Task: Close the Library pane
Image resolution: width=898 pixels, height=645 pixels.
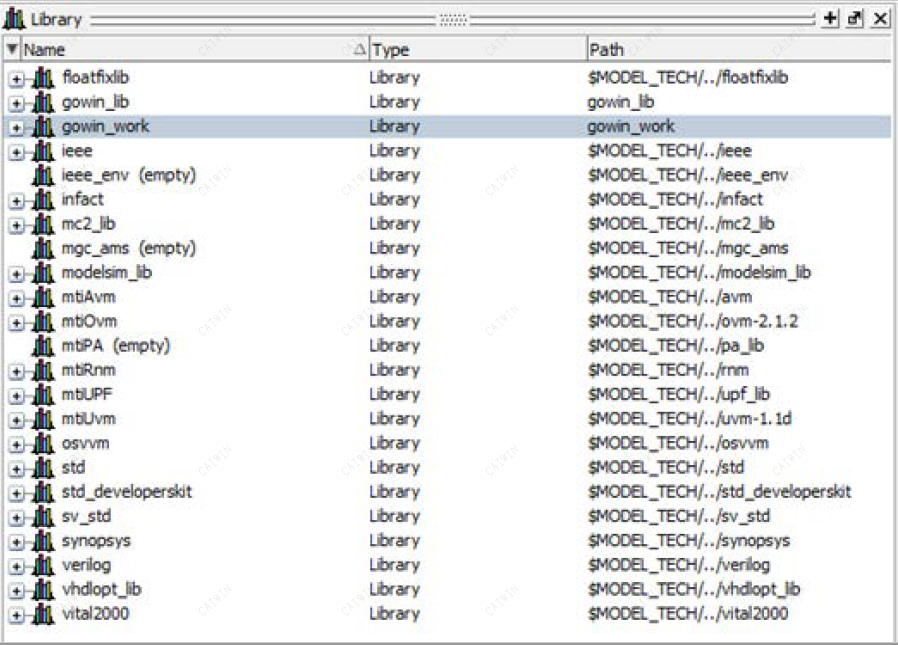Action: 880,18
